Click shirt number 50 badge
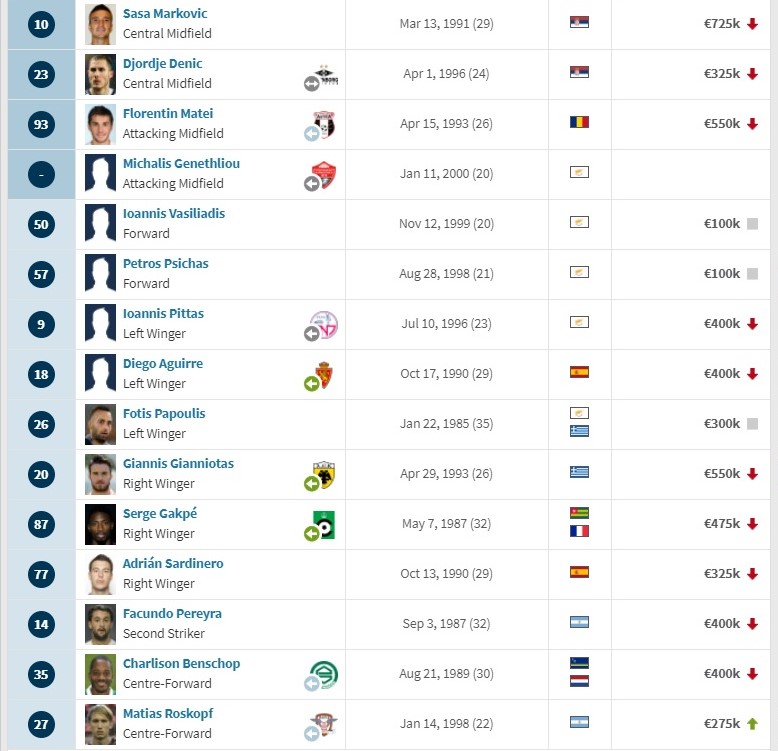 point(41,224)
